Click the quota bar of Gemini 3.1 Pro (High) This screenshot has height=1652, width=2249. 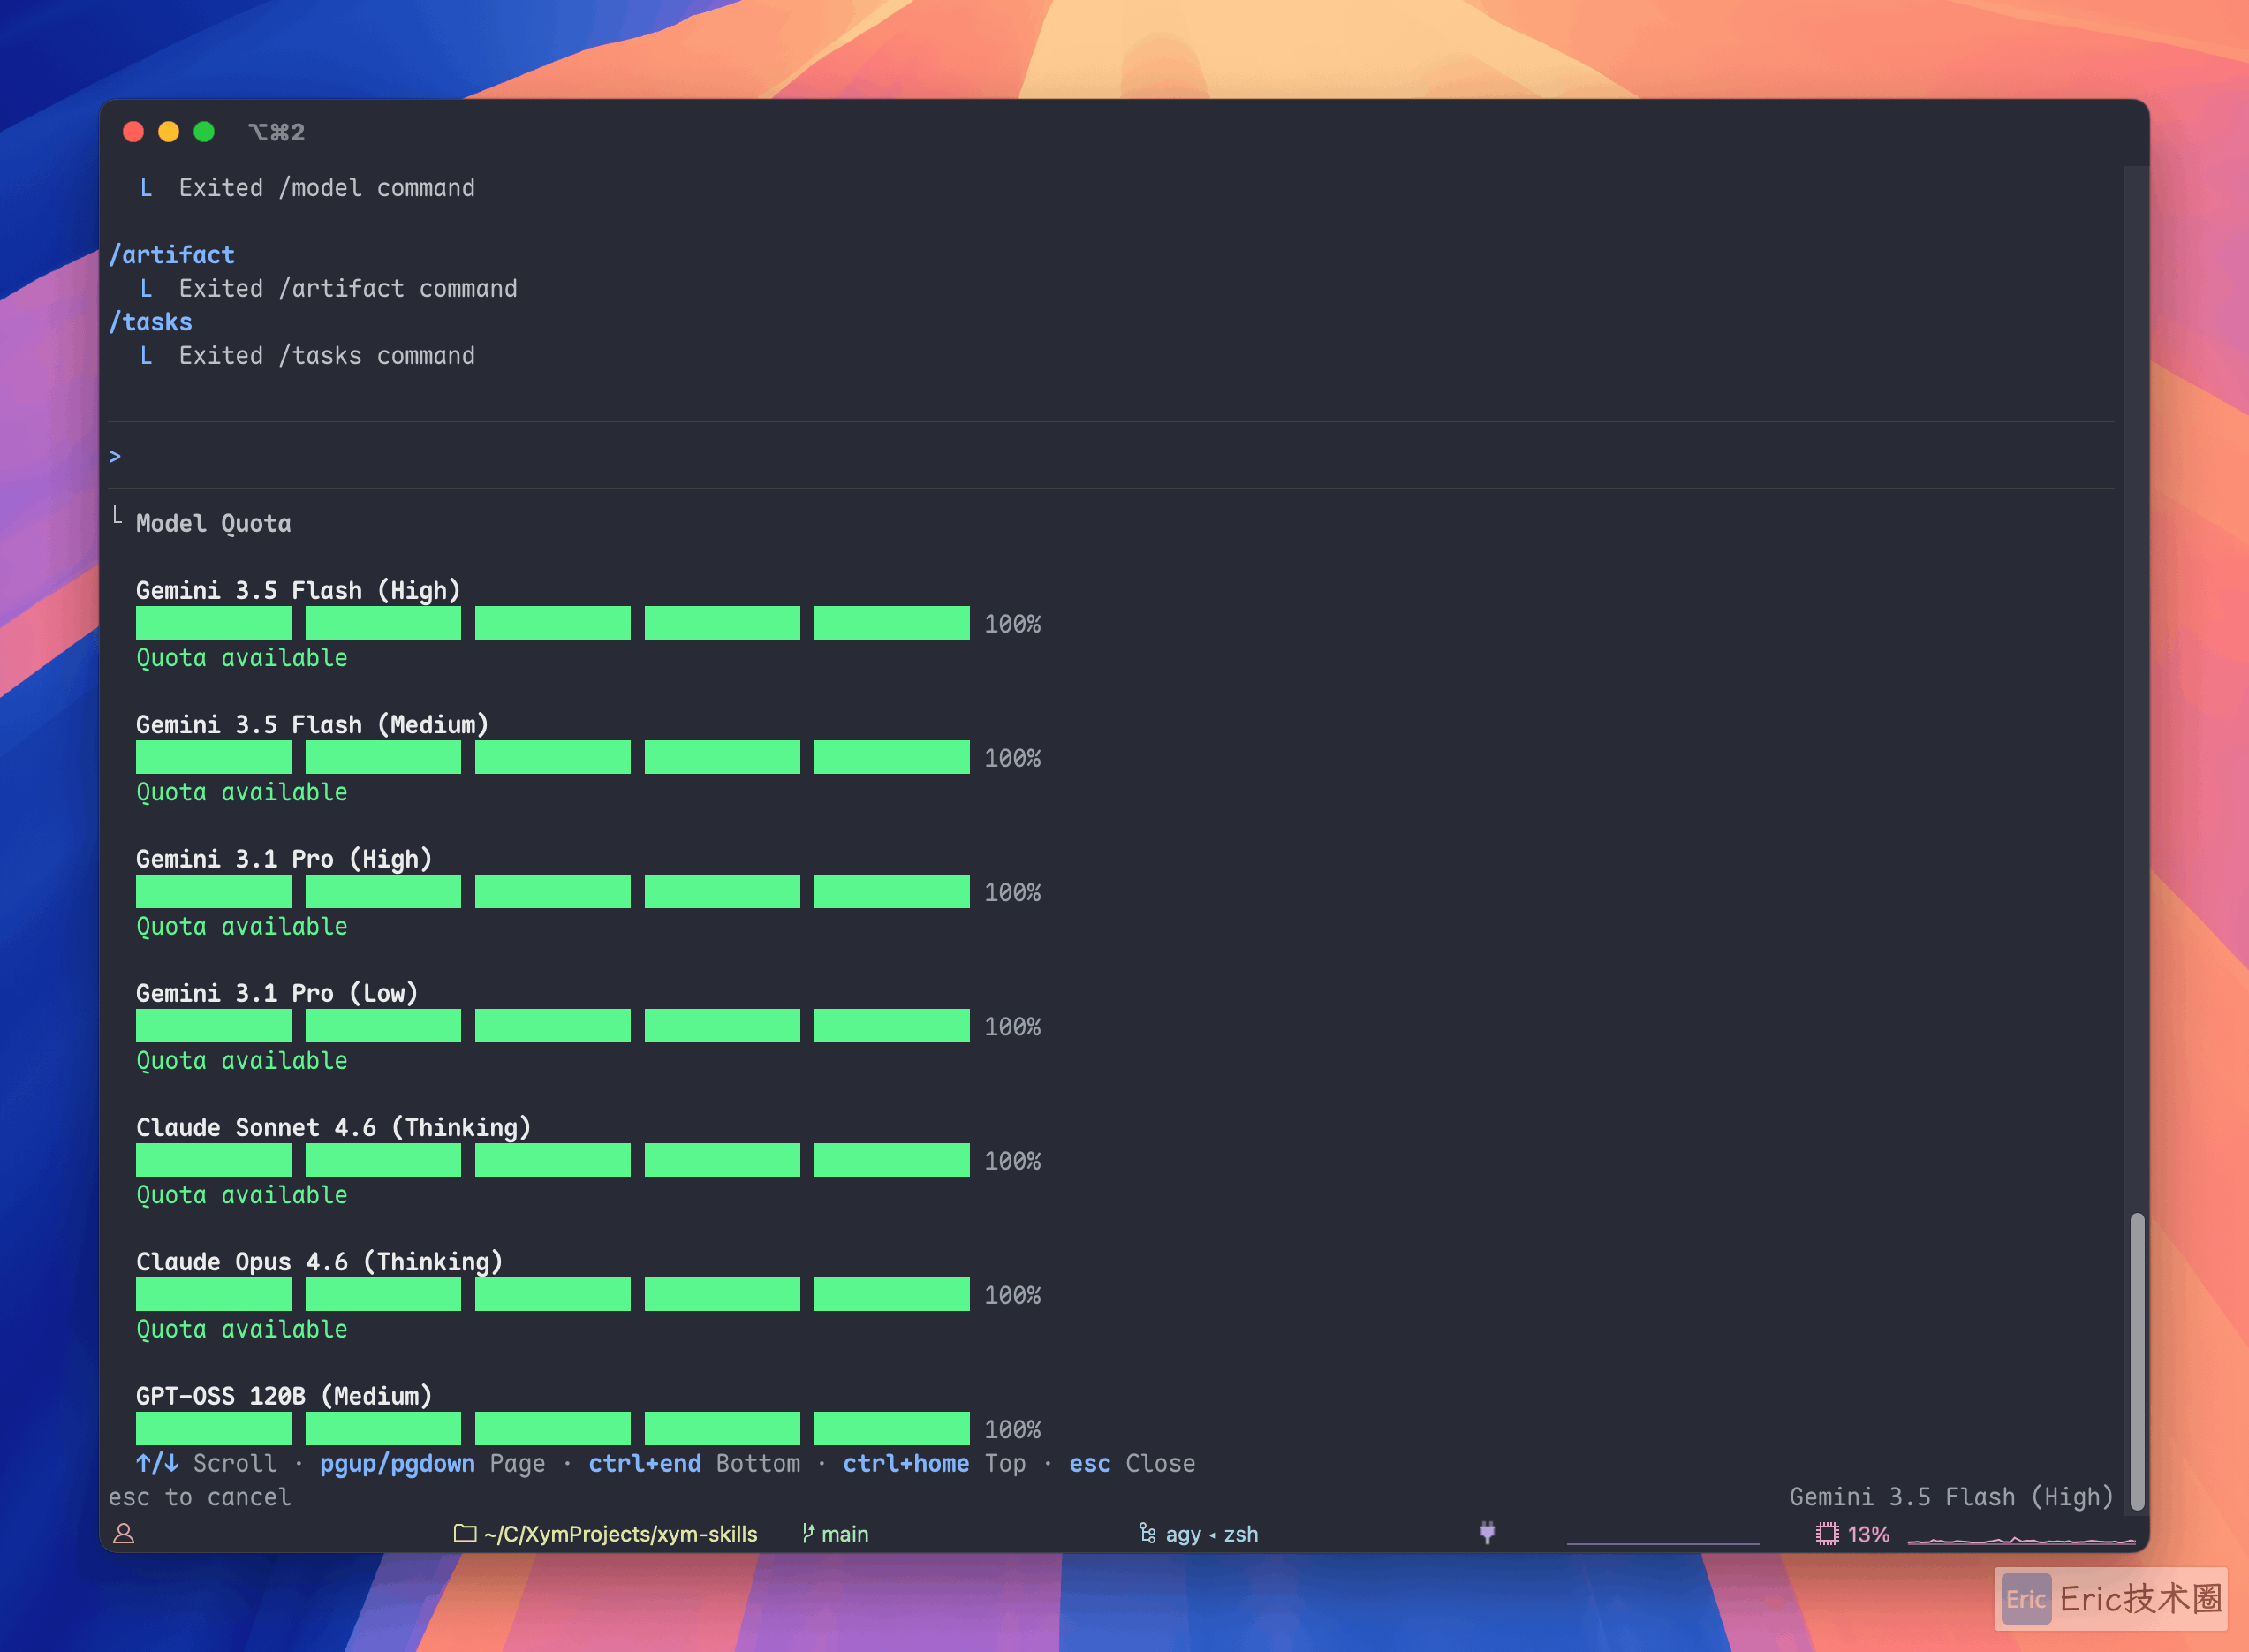coord(553,891)
